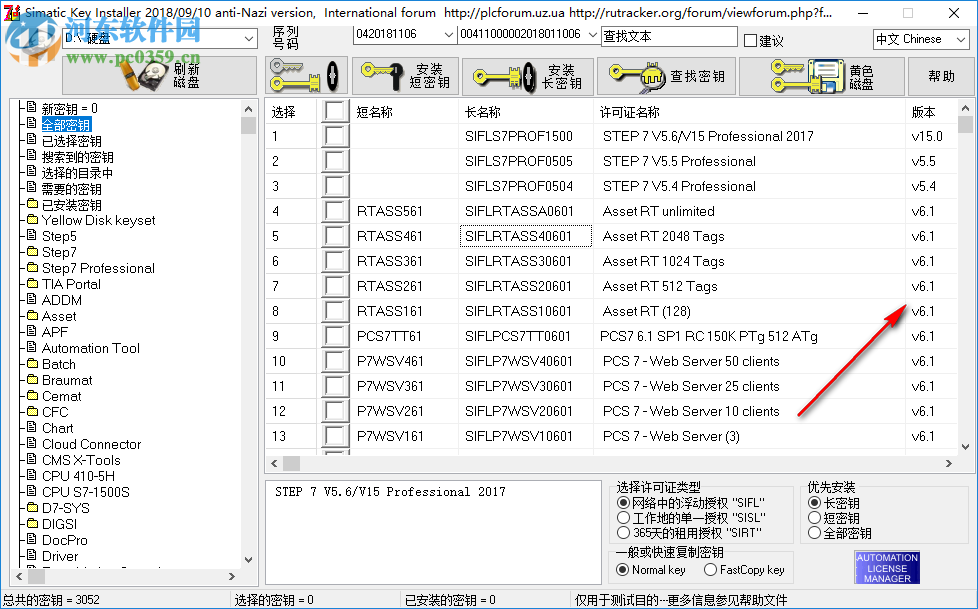
Task: Choose the 短密钥 priority install option
Action: pyautogui.click(x=816, y=517)
